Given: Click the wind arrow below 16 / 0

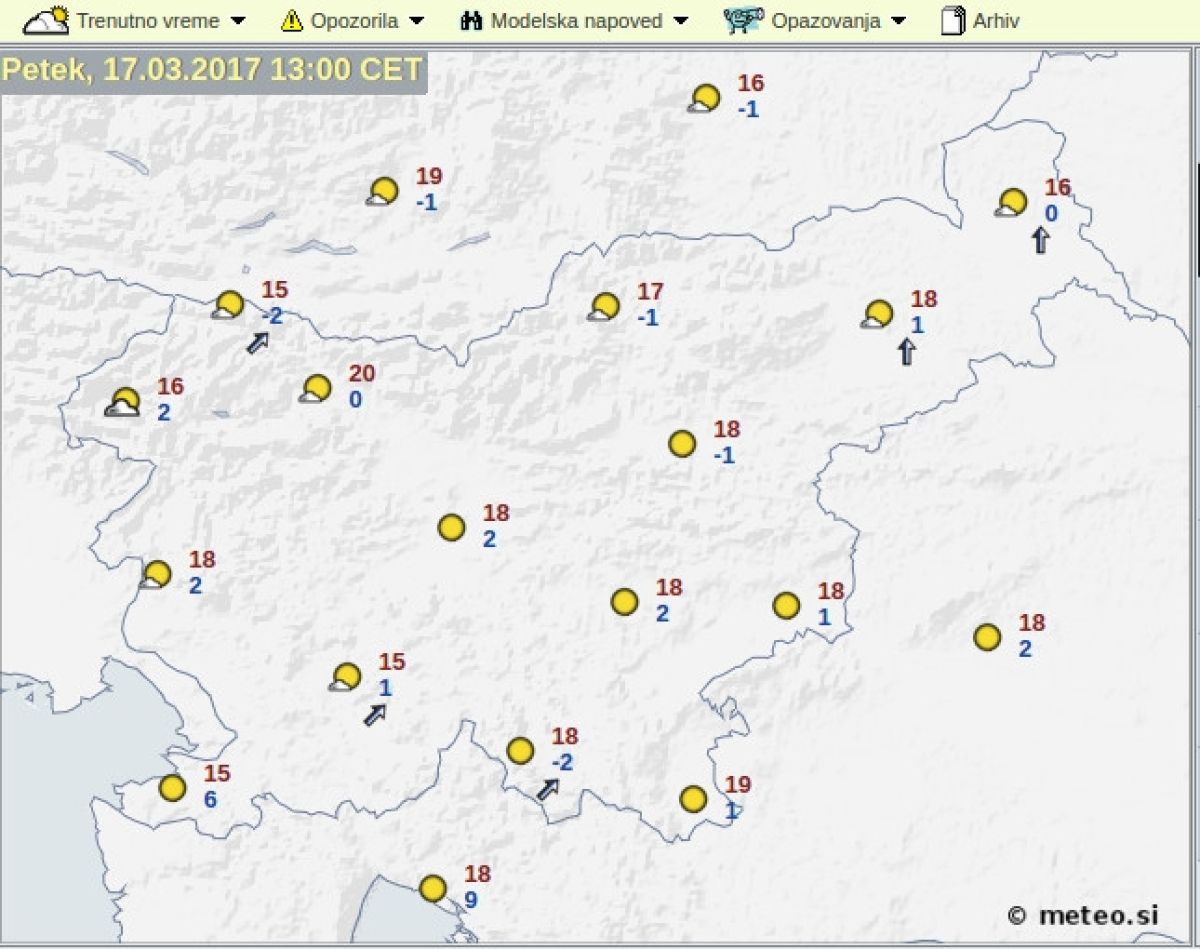Looking at the screenshot, I should [1040, 240].
